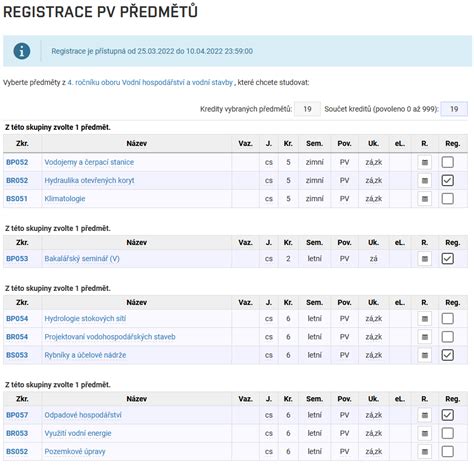Open the R. detail icon for Projektování vodohospodářských staveb
Screen dimensions: 474x465
(424, 337)
